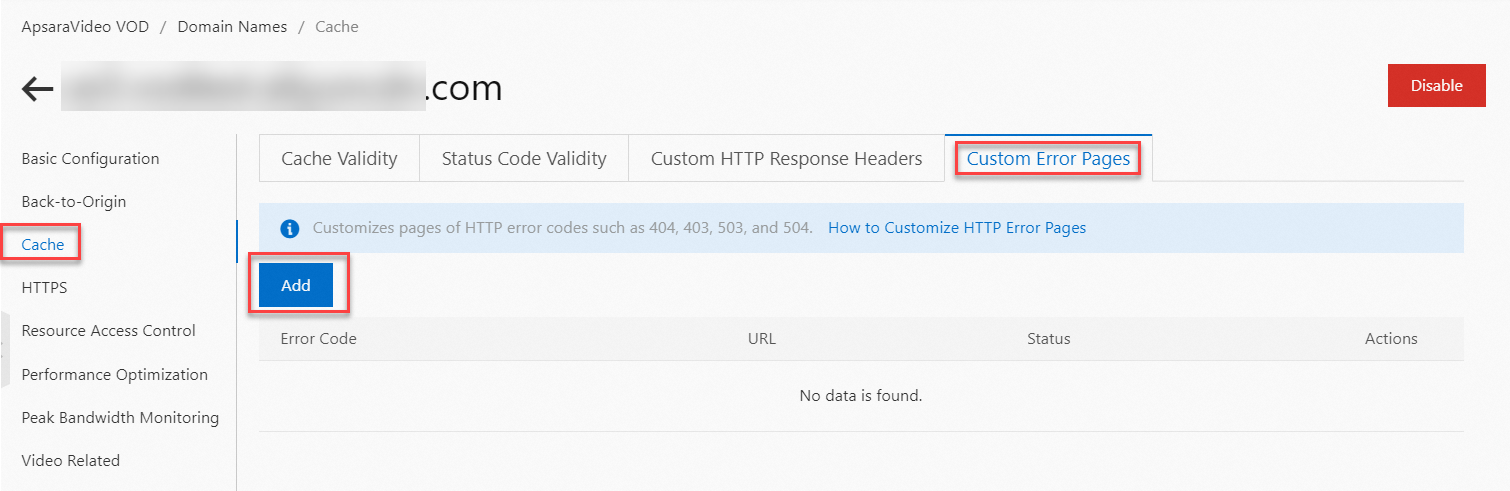Go to the ApsaraVideo VOD breadcrumb

(x=85, y=27)
